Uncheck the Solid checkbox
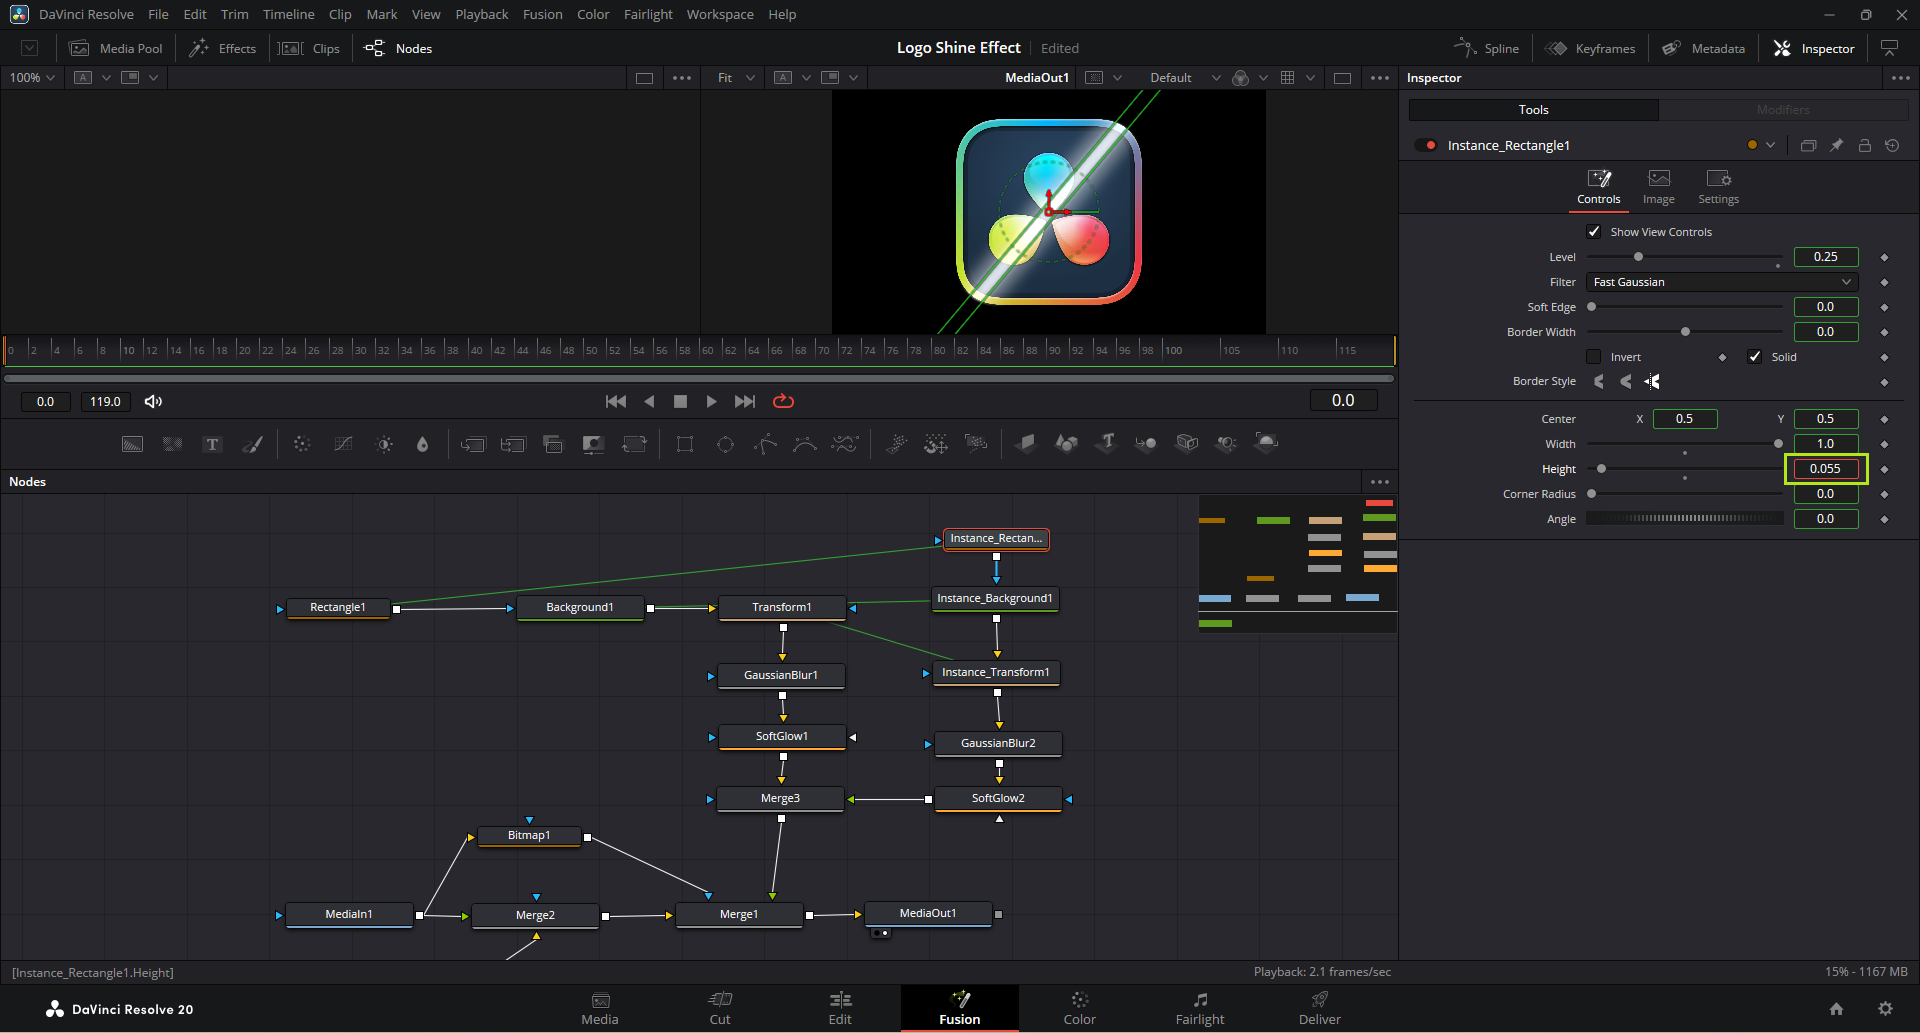1920x1033 pixels. (1754, 357)
